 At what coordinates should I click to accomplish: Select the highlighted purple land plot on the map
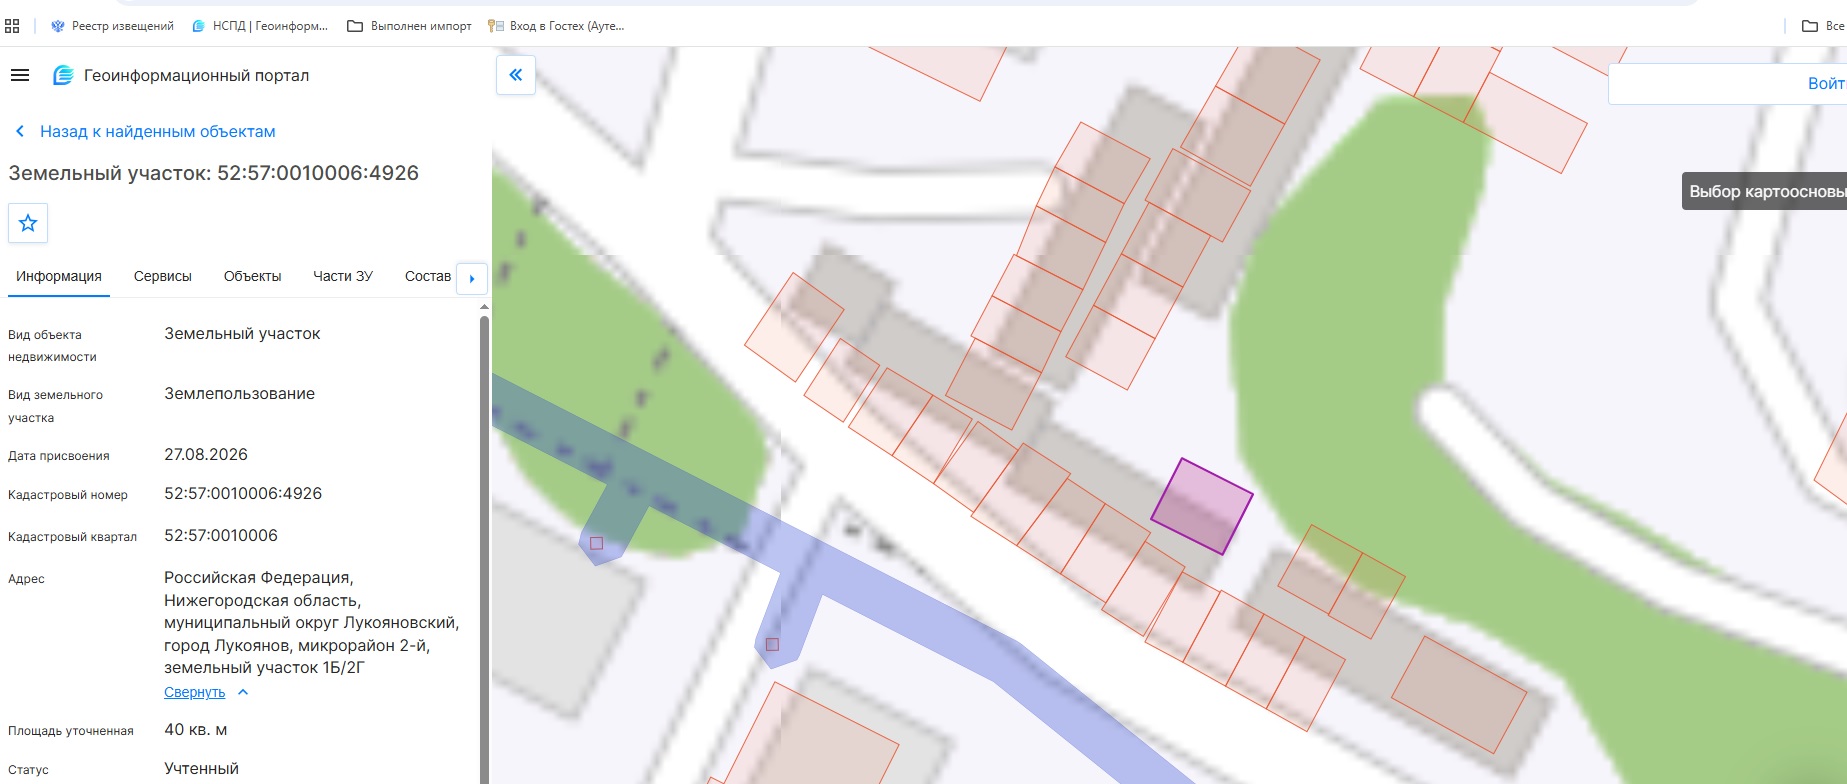coord(1201,506)
